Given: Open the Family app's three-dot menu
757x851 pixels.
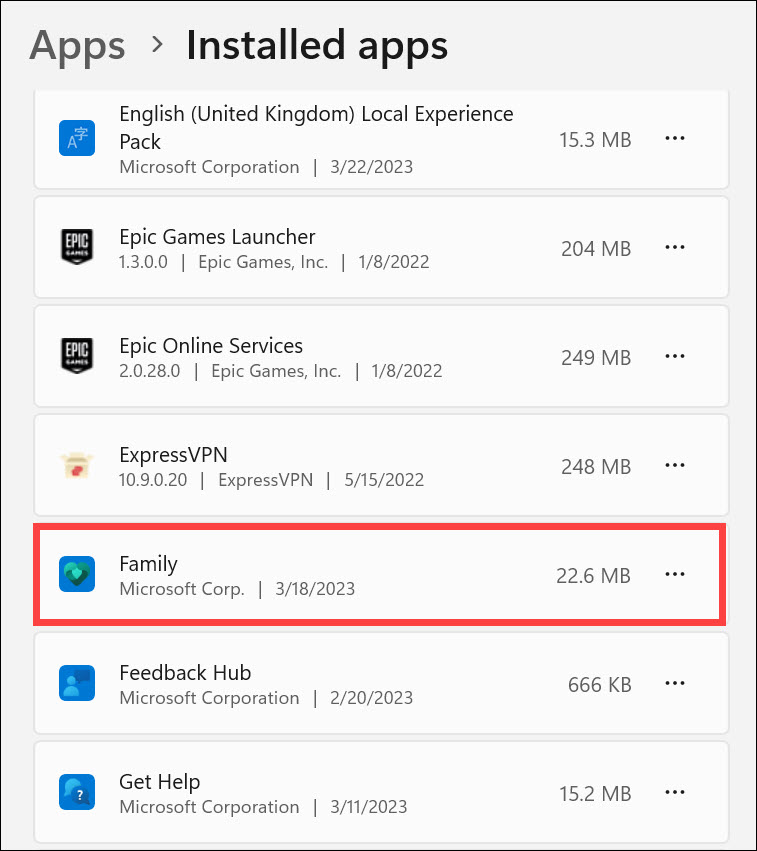Looking at the screenshot, I should point(675,574).
